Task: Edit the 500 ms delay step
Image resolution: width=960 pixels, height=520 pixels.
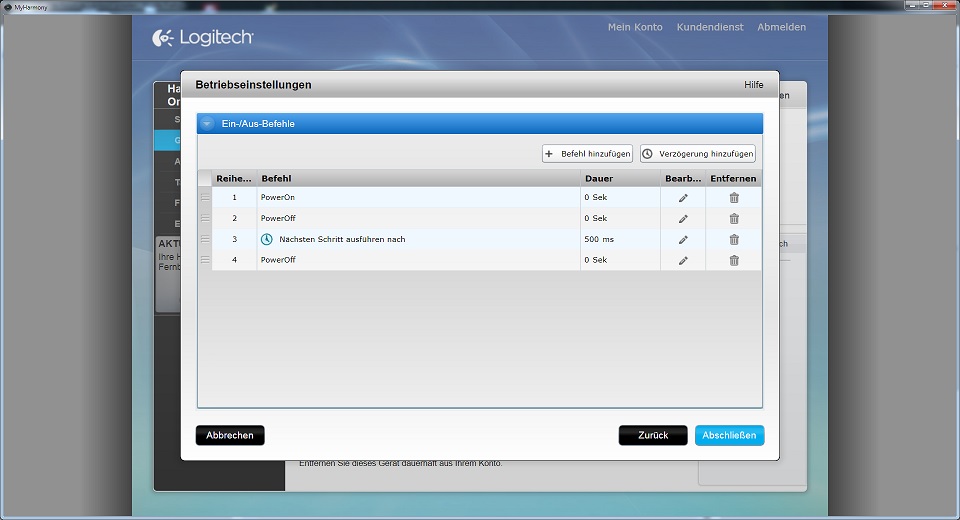Action: point(683,240)
